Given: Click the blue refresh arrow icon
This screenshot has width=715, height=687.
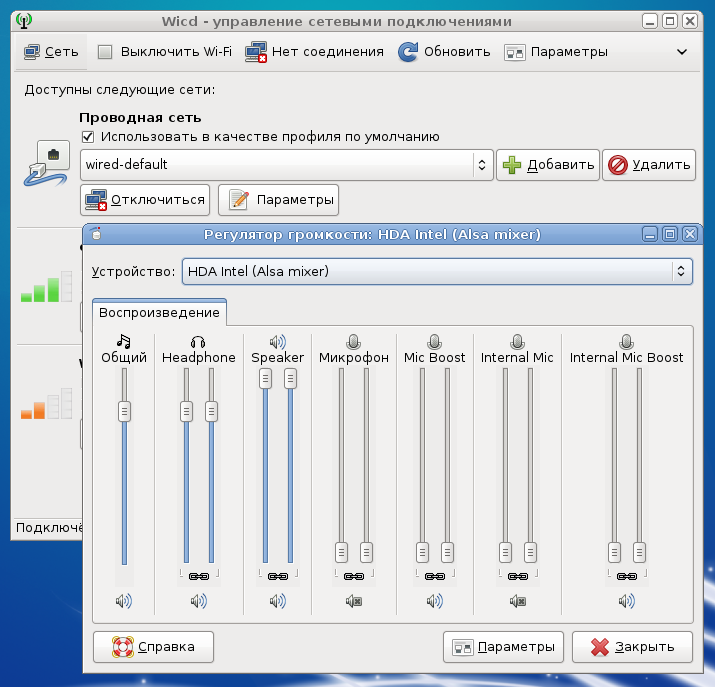Looking at the screenshot, I should [408, 52].
